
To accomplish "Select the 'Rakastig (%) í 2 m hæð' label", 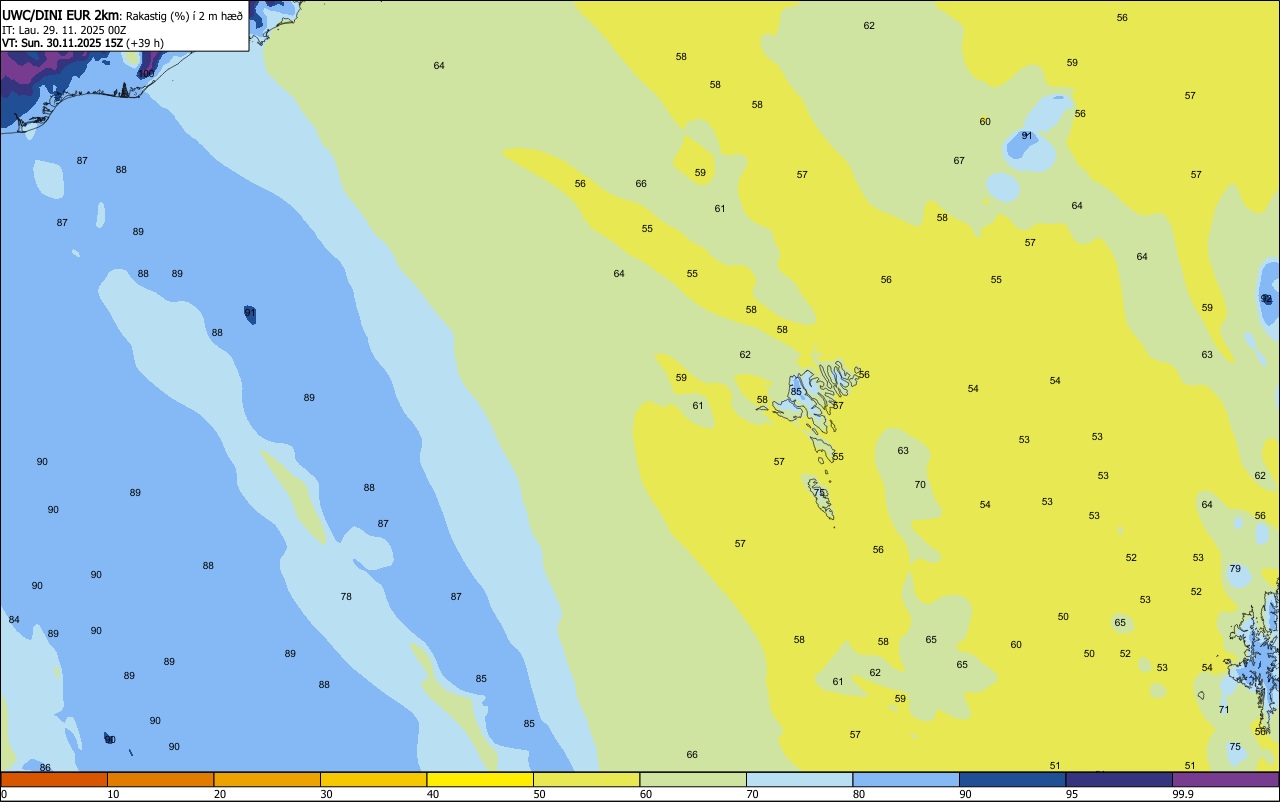I will pos(184,16).
